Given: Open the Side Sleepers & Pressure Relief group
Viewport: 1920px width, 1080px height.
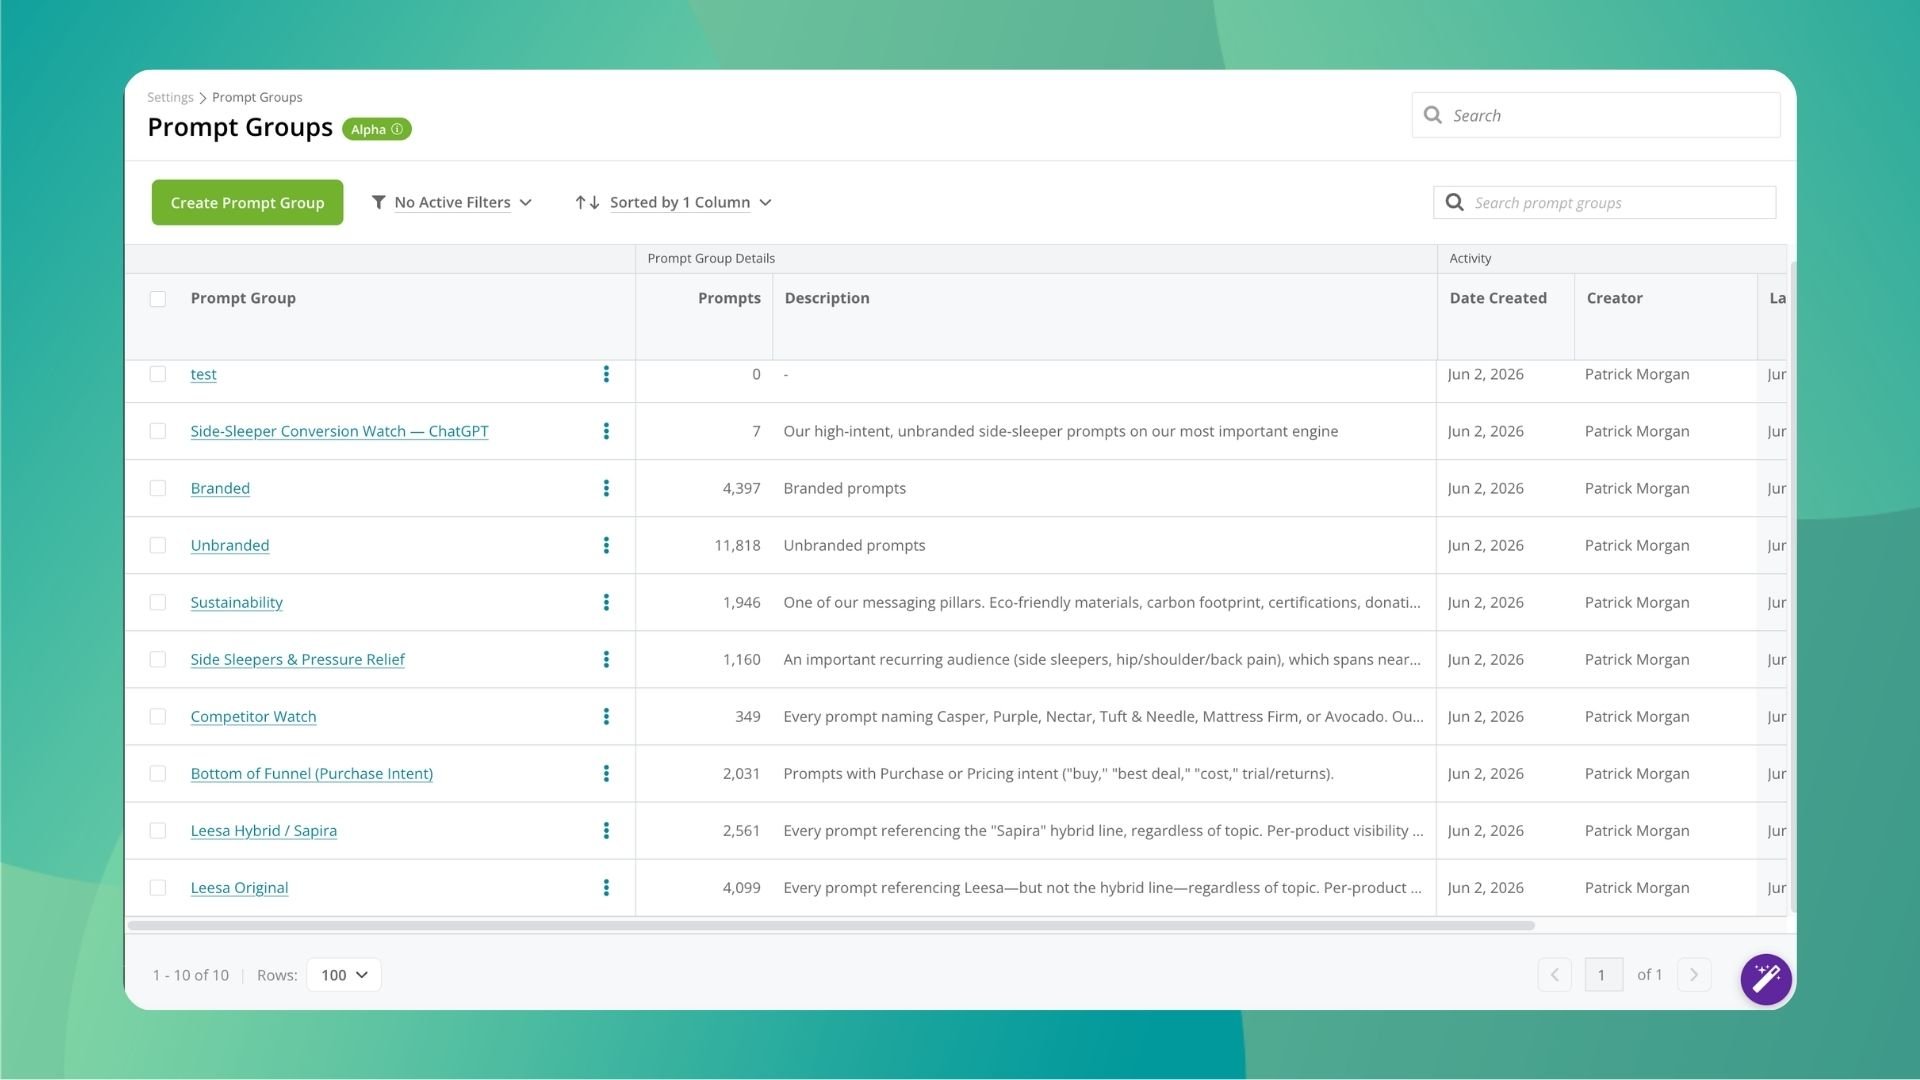Looking at the screenshot, I should coord(297,659).
